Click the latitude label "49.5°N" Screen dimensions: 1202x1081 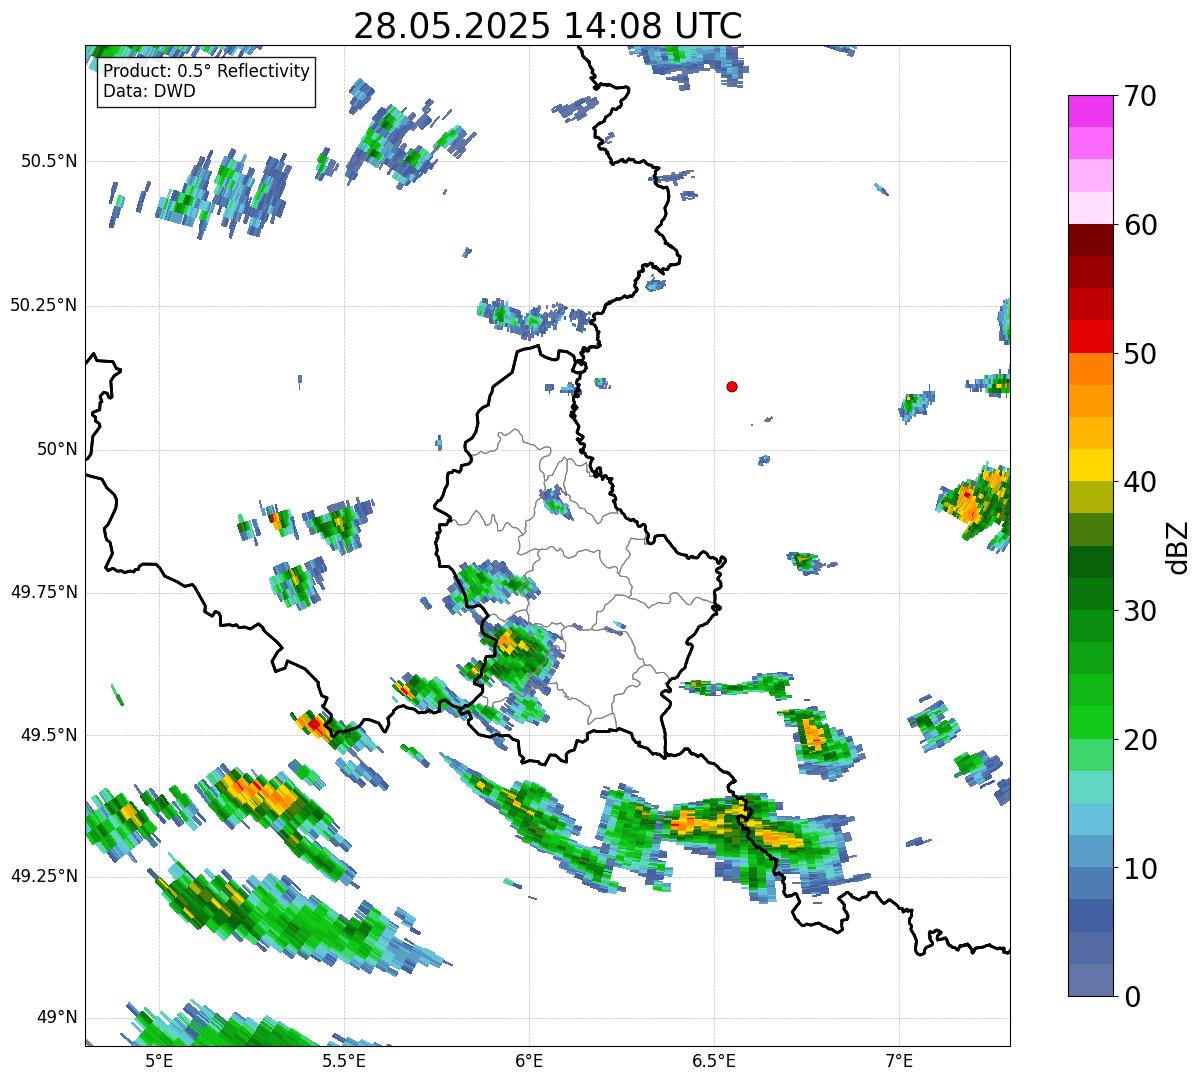[x=48, y=736]
